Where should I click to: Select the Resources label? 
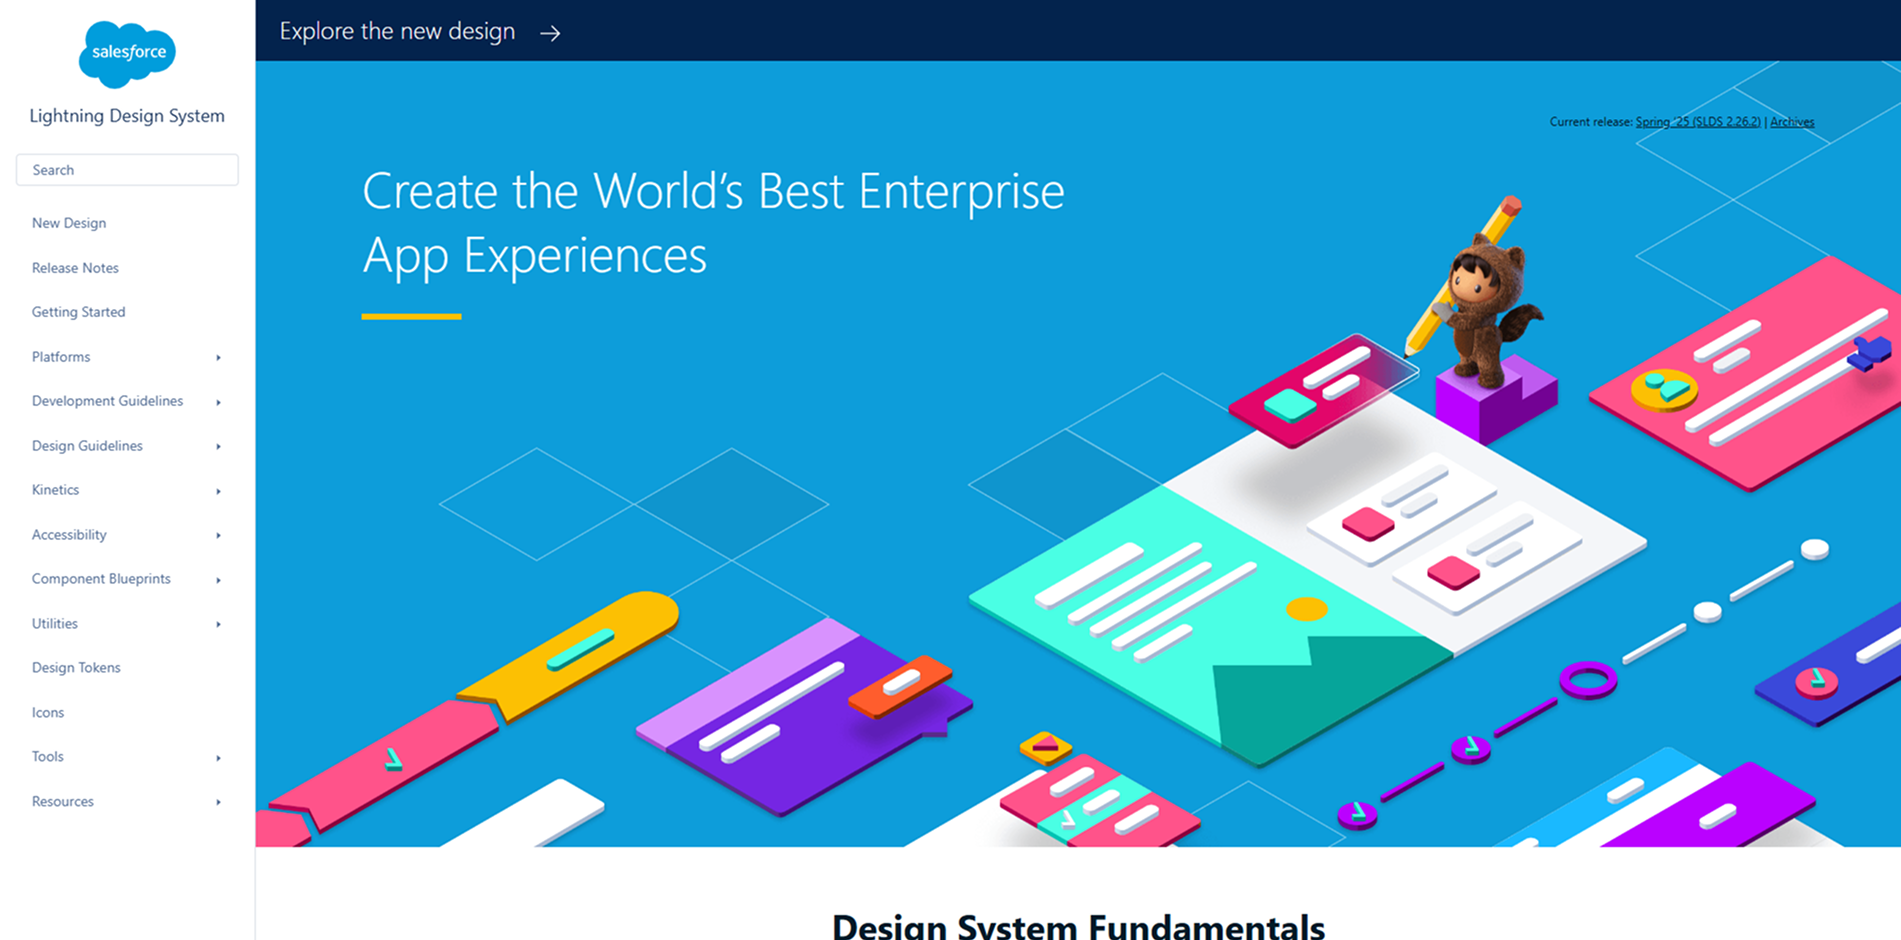(63, 802)
